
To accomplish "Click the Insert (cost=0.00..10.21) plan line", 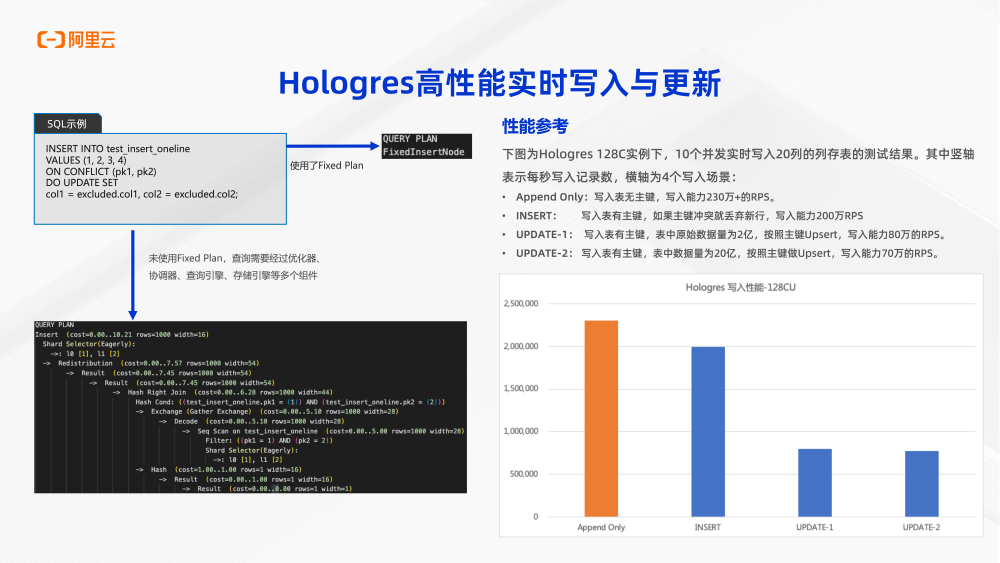I will click(122, 334).
